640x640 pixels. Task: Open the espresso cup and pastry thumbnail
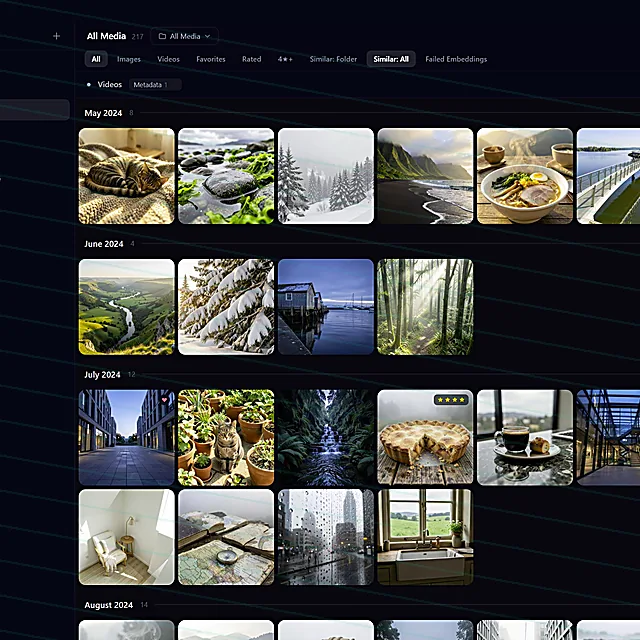click(x=525, y=438)
